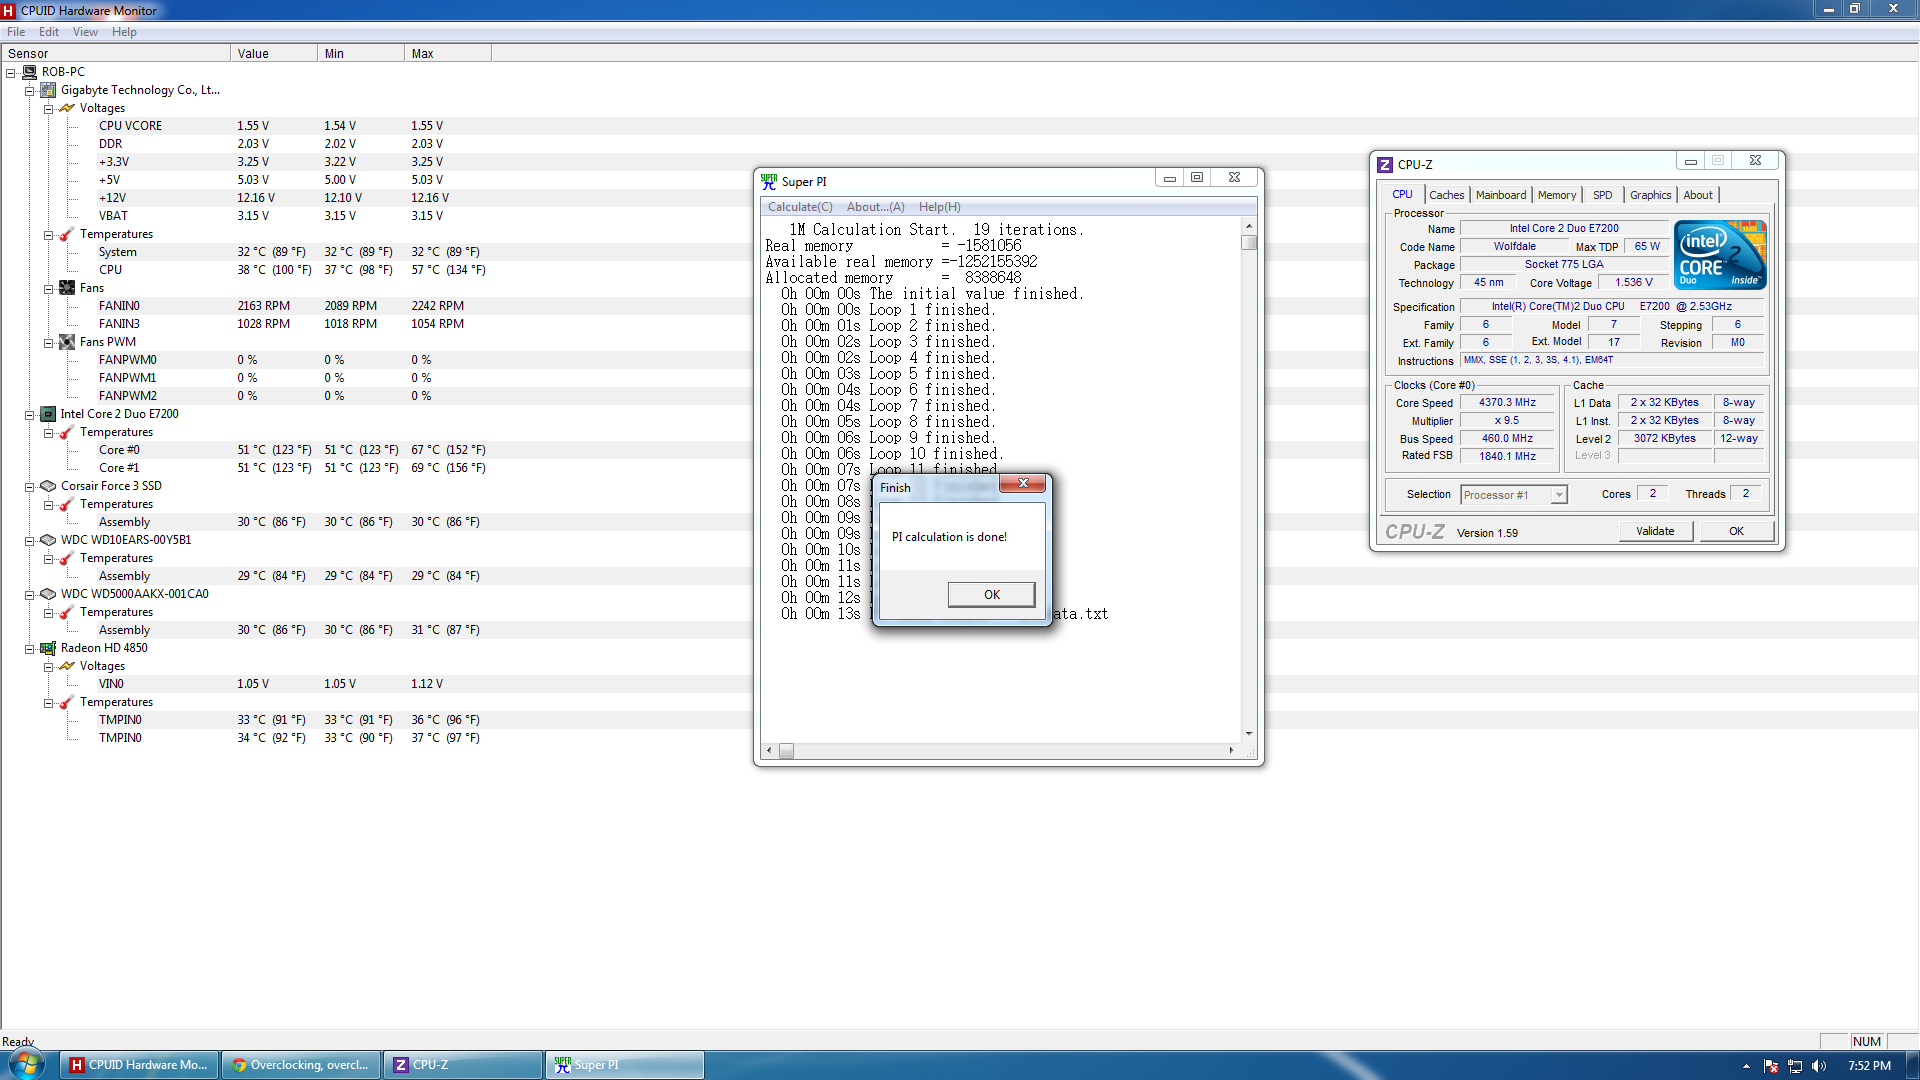Click the Temperatures icon under Gigabyte
Image resolution: width=1920 pixels, height=1080 pixels.
pos(67,234)
